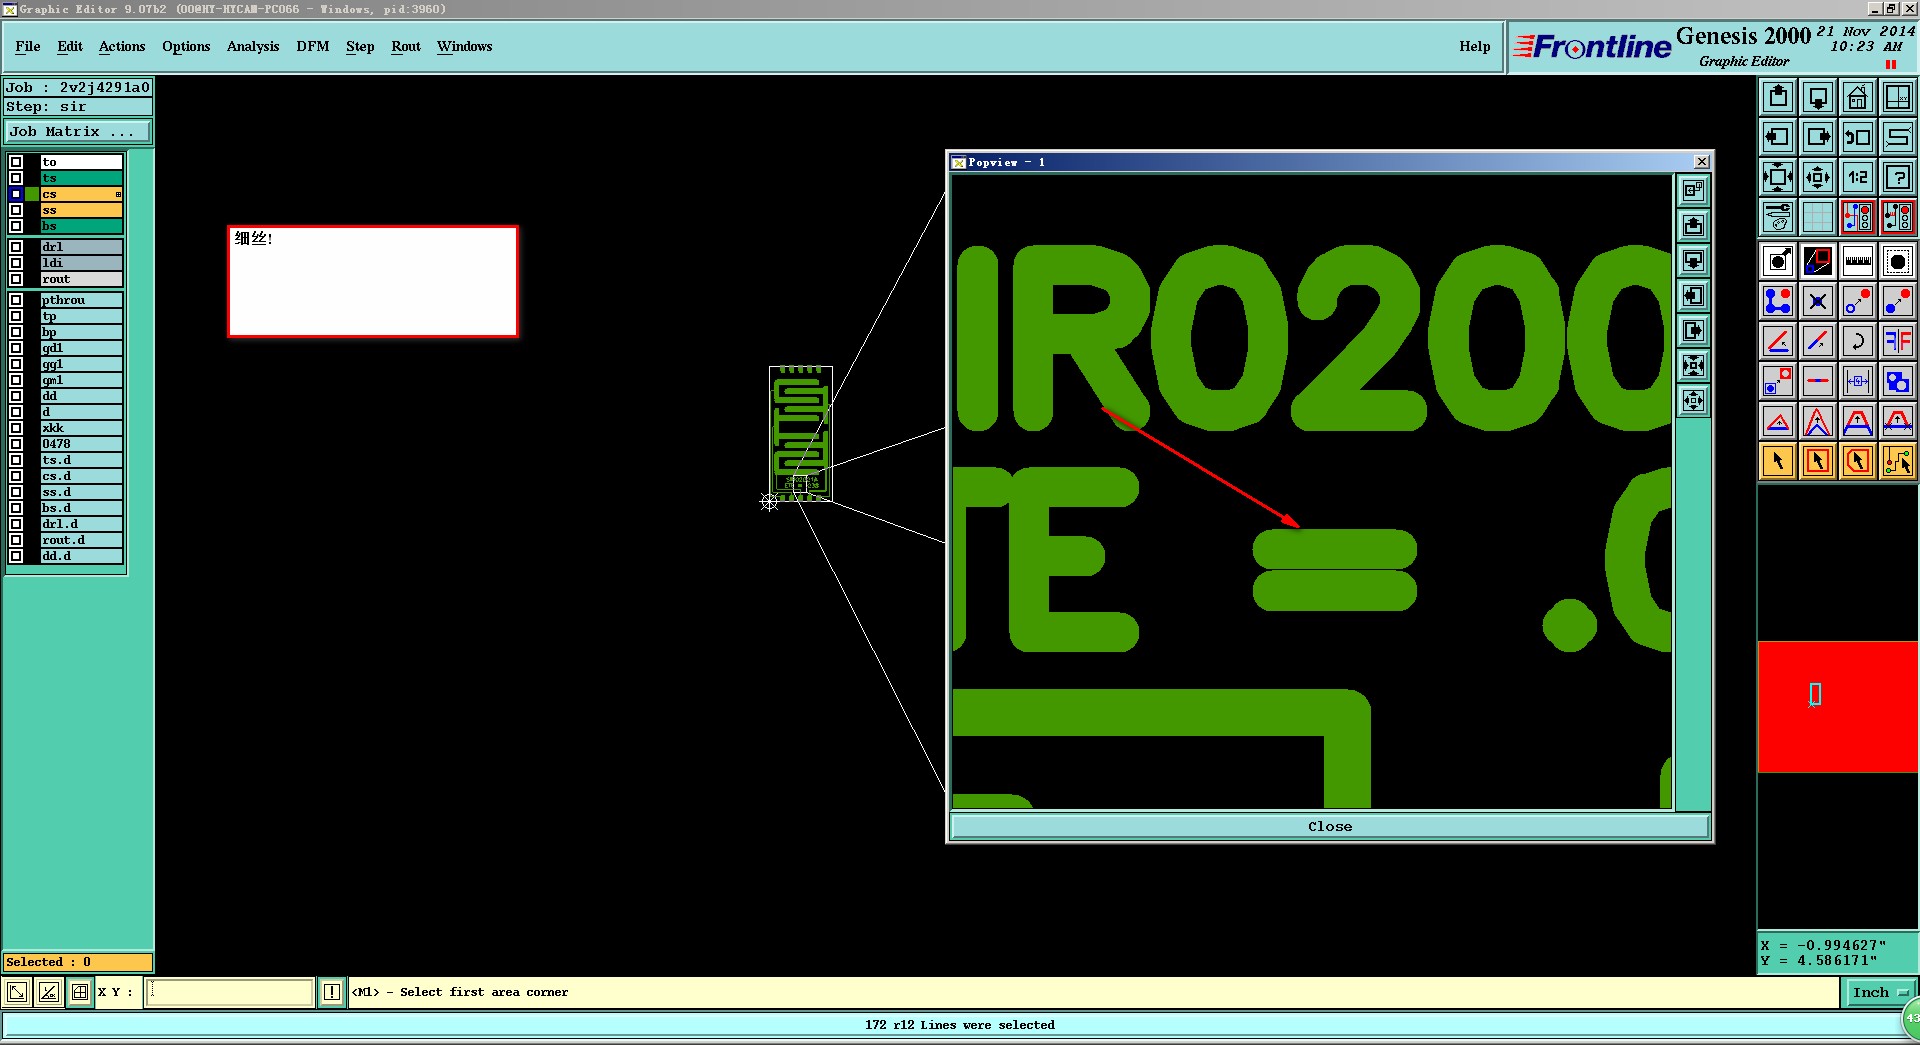This screenshot has width=1920, height=1045.
Task: Click the previous view undo zoom icon
Action: tap(1858, 137)
